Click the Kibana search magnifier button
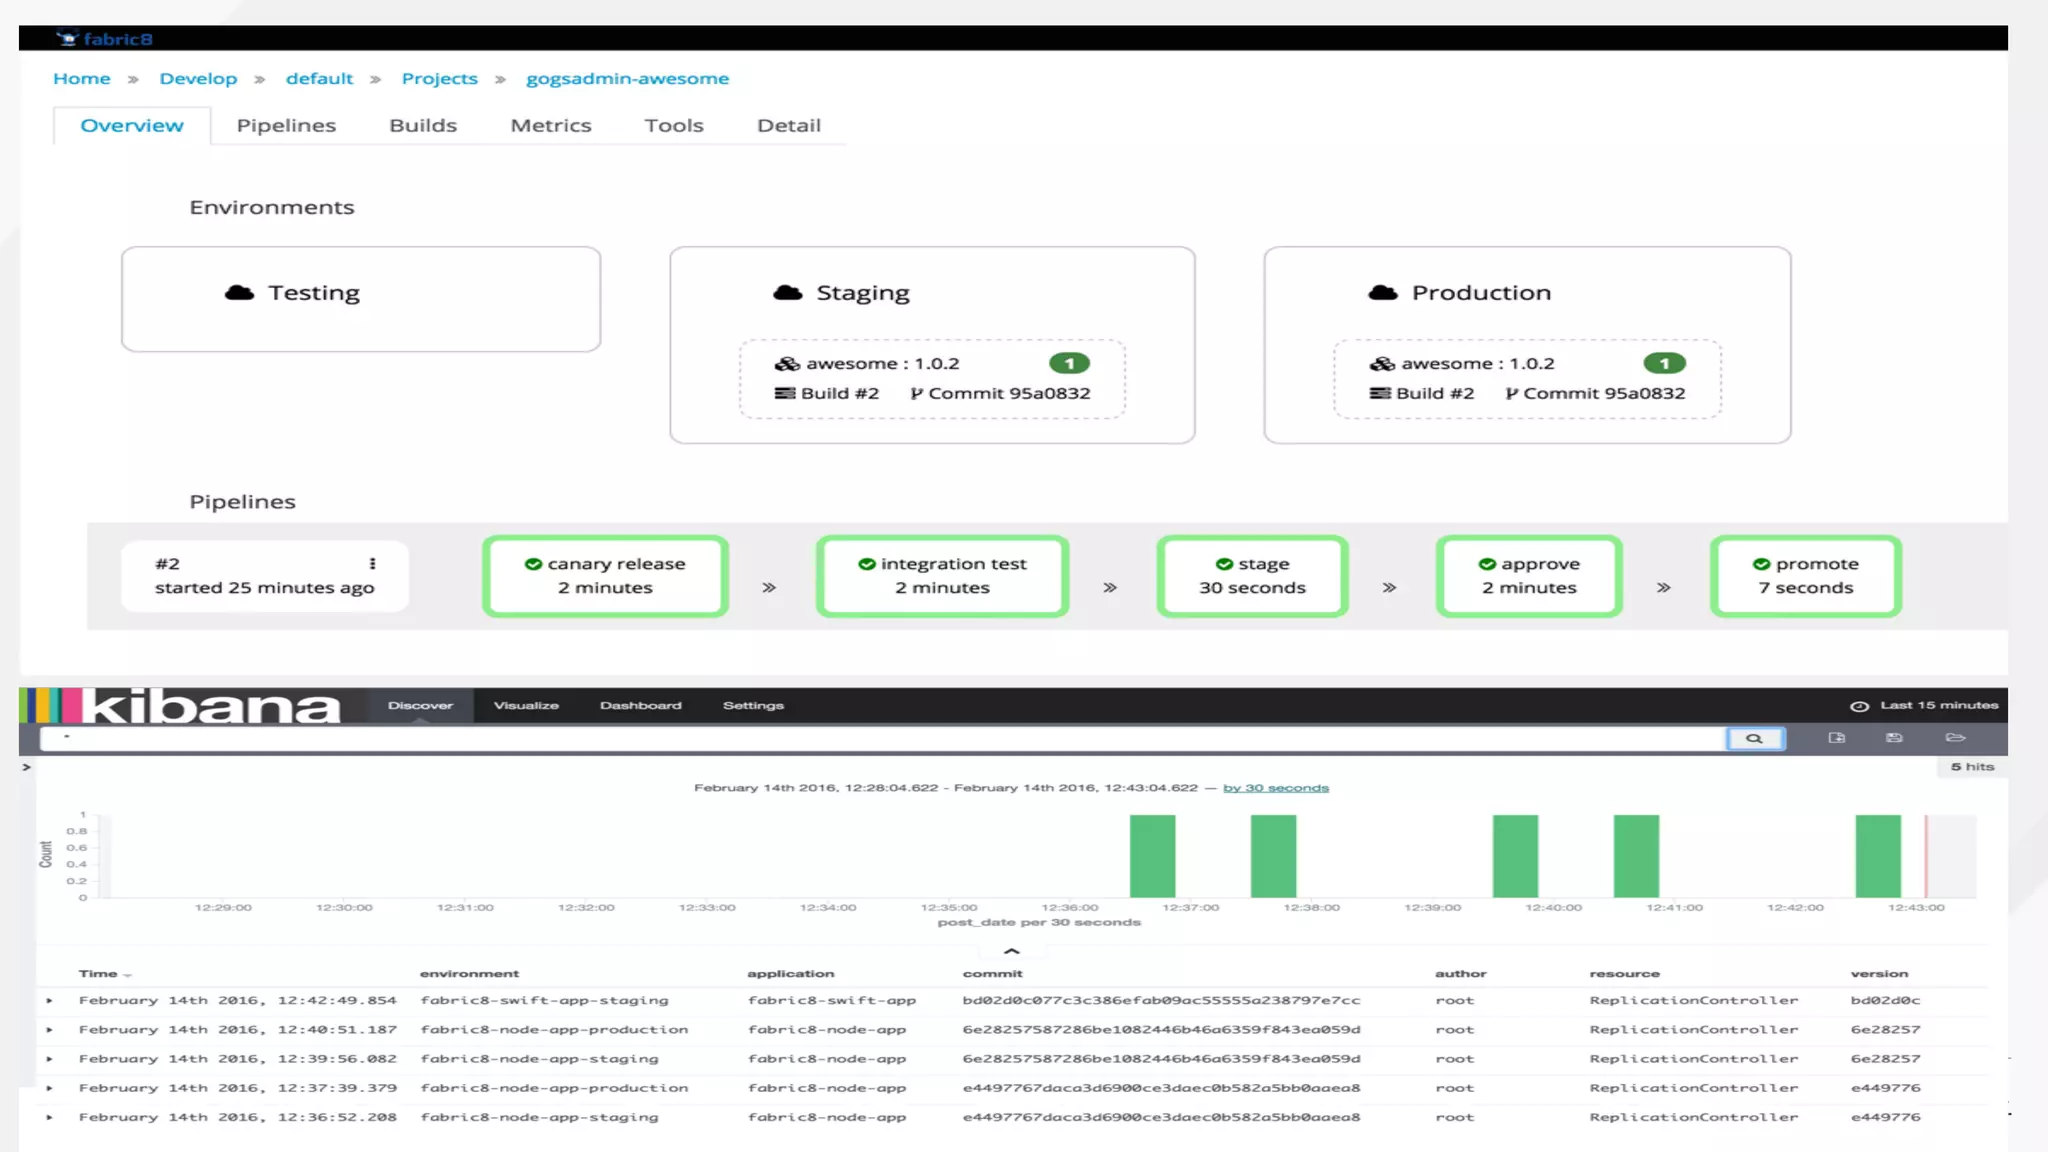2048x1152 pixels. [1755, 738]
